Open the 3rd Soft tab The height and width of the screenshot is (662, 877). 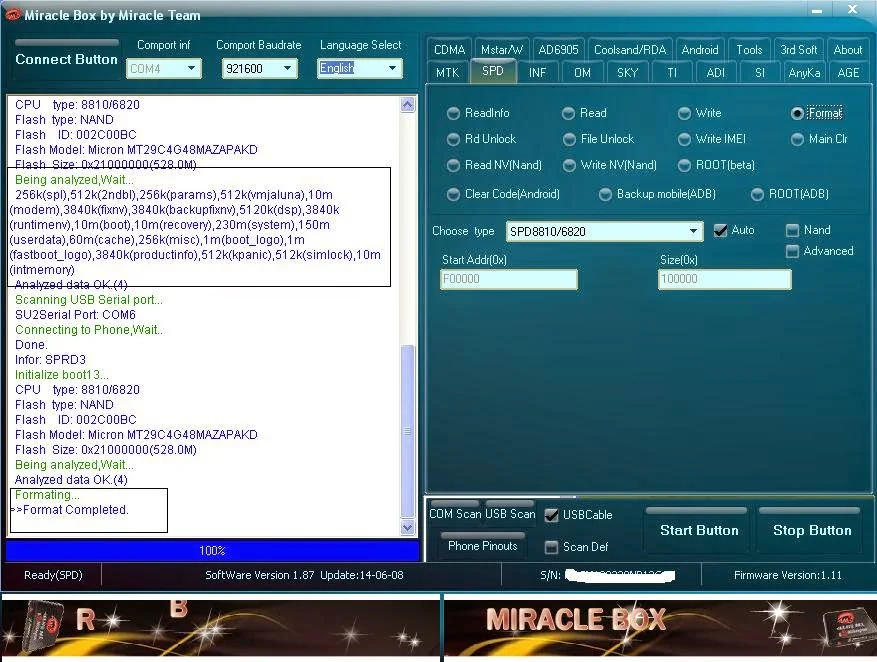coord(799,50)
